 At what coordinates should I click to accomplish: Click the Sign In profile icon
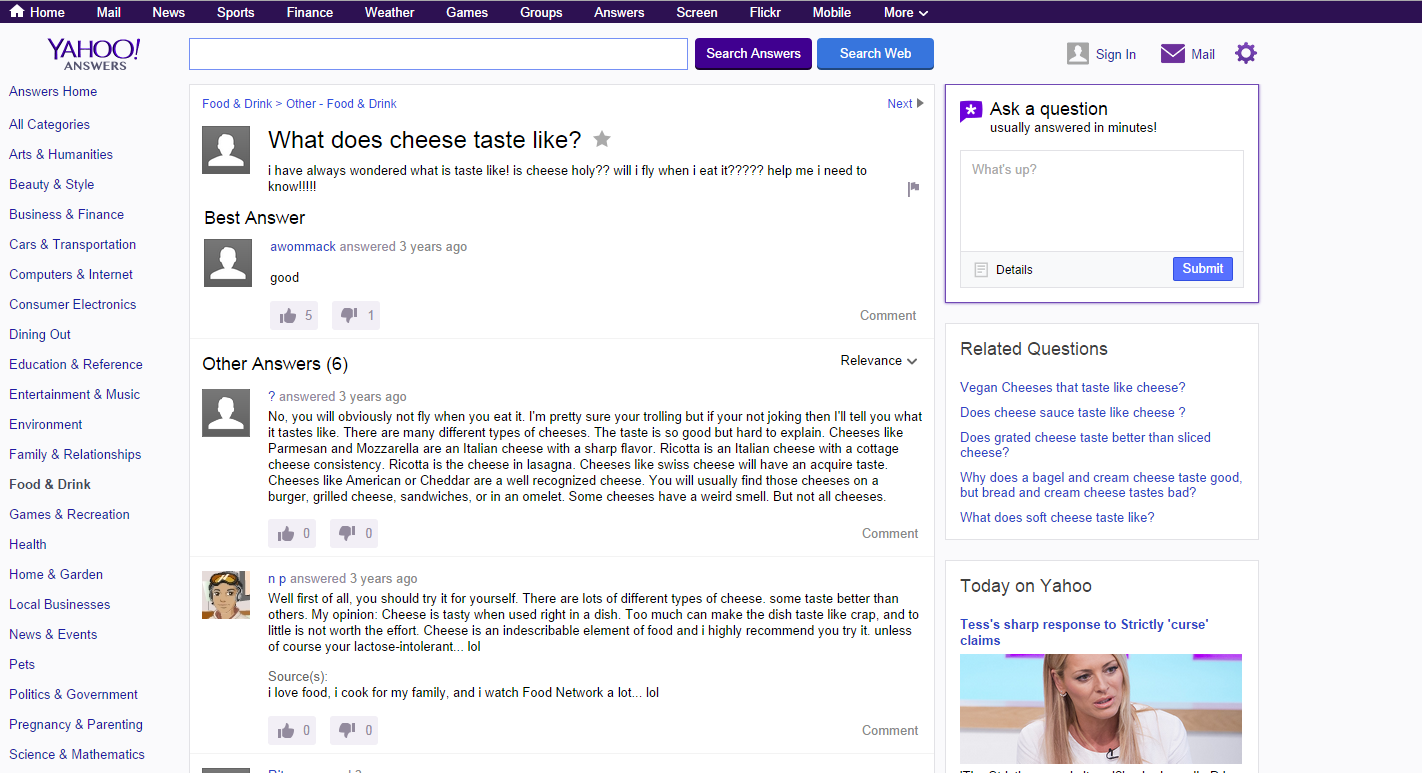1077,54
